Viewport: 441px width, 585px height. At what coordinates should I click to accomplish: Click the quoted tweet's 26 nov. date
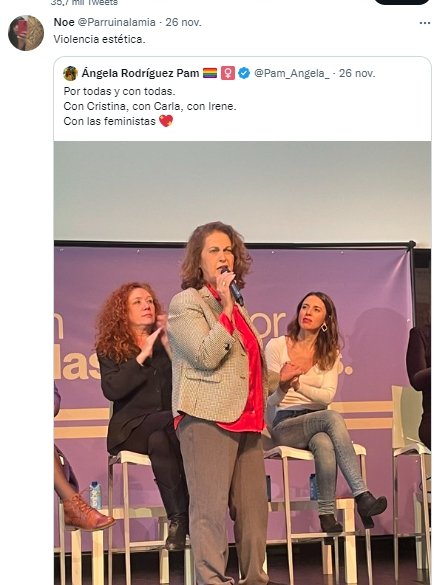tap(357, 73)
